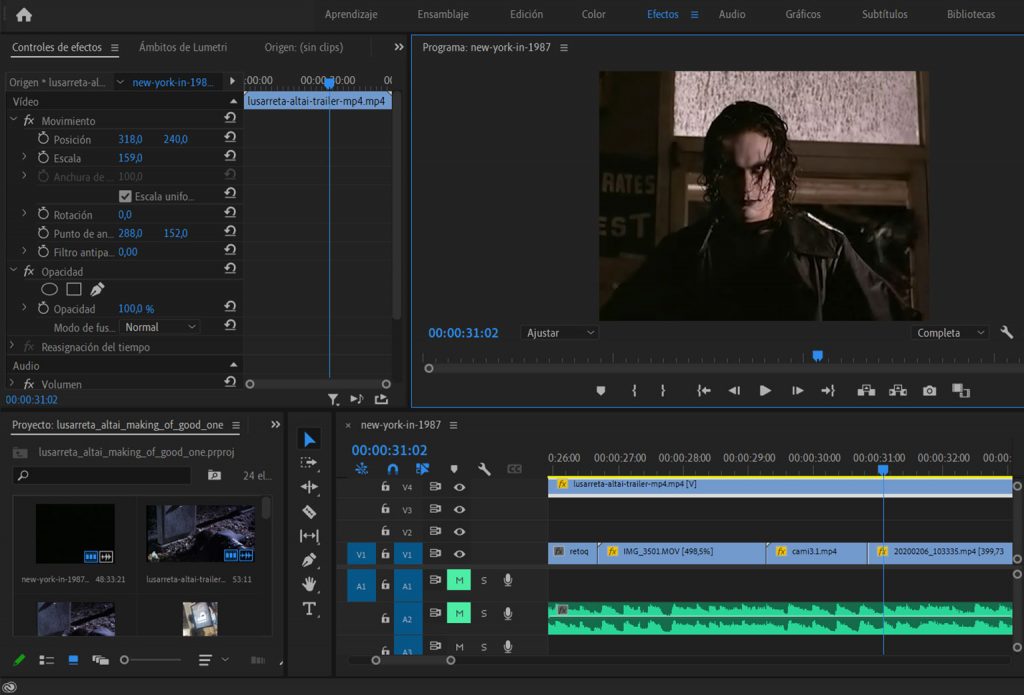Click the IMG_3501.MOV clip on V1
Image resolution: width=1024 pixels, height=695 pixels.
click(682, 552)
